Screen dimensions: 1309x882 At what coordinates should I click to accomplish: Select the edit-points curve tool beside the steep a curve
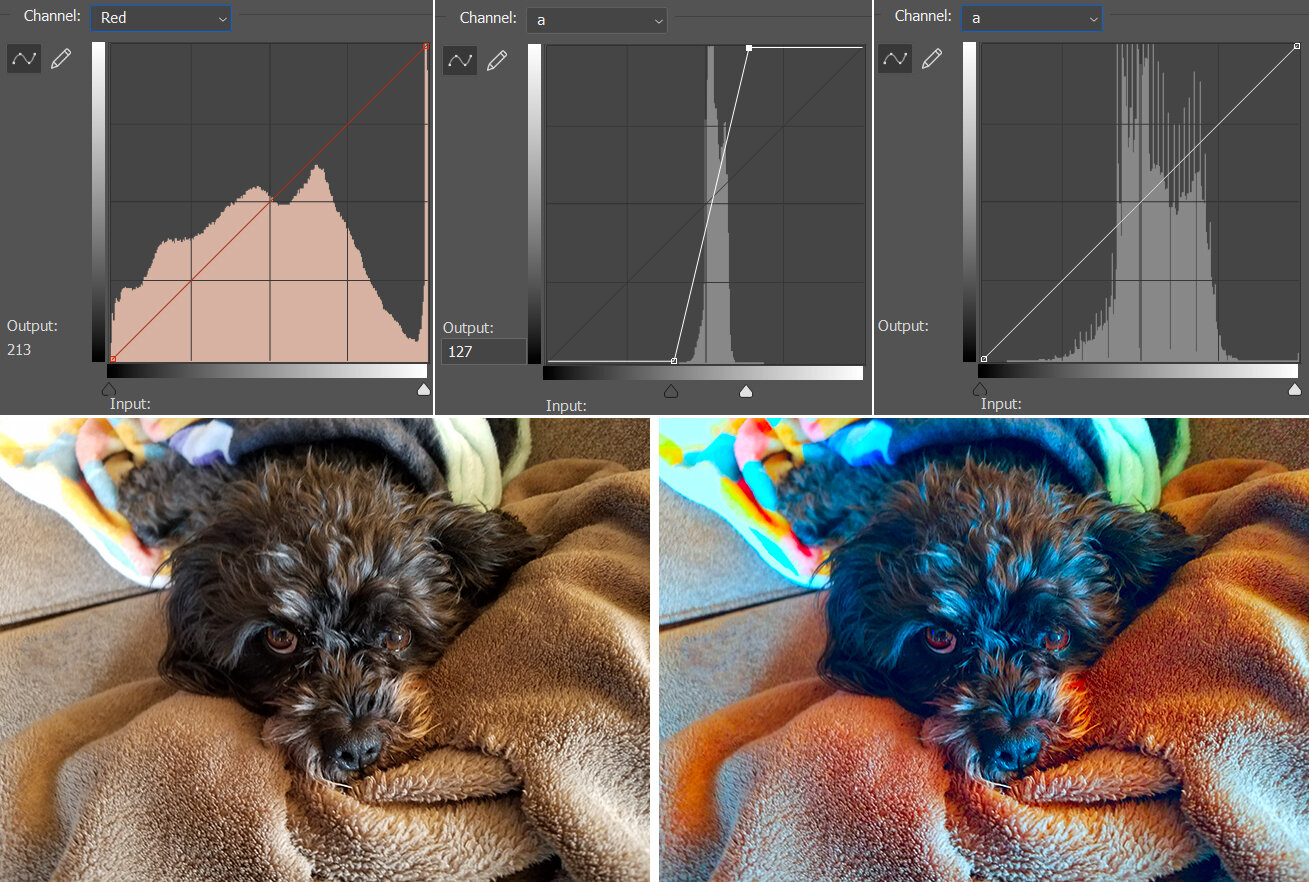(x=460, y=61)
